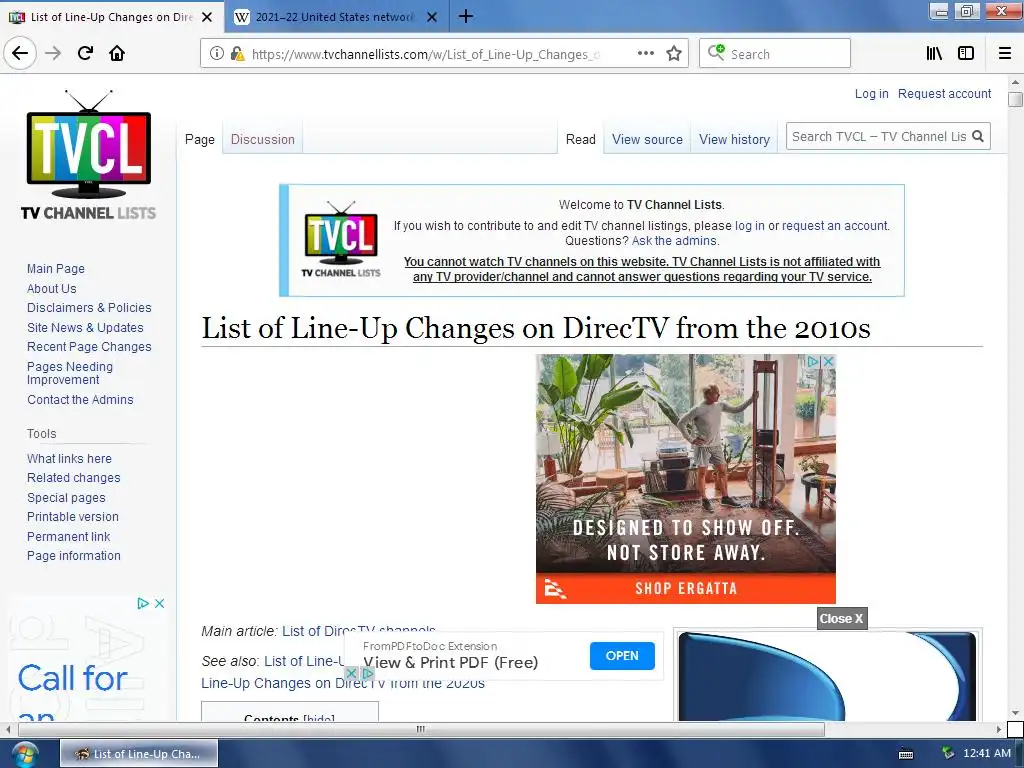Show site information icon in address bar

pos(217,54)
